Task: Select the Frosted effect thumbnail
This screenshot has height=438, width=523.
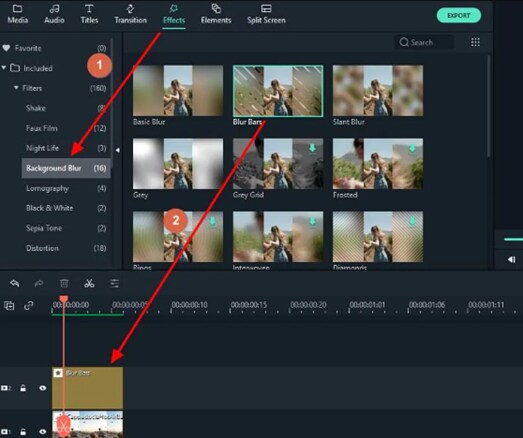Action: click(378, 164)
